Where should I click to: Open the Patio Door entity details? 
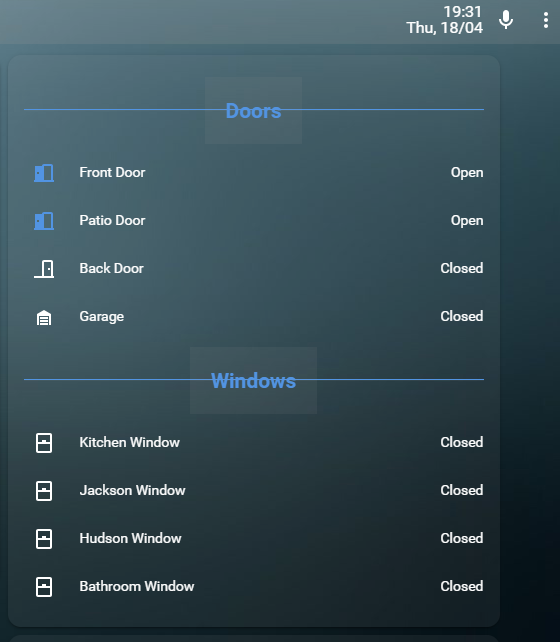(x=254, y=221)
